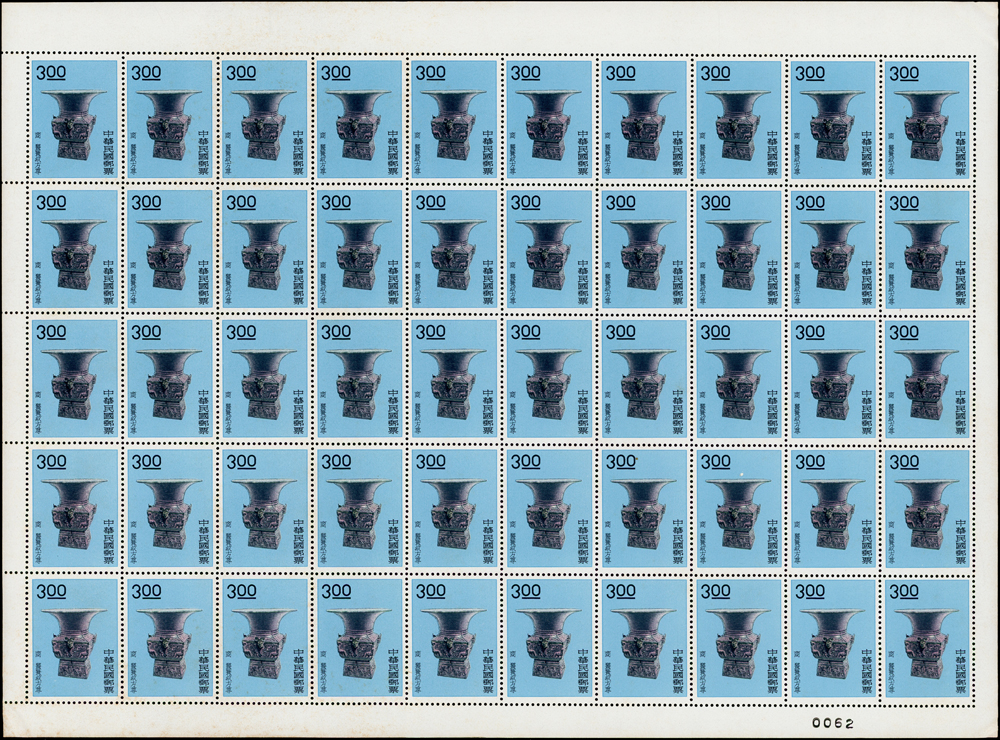Click the 中華民國郵票 text on third row, last stamp
The height and width of the screenshot is (740, 1000).
(x=961, y=412)
